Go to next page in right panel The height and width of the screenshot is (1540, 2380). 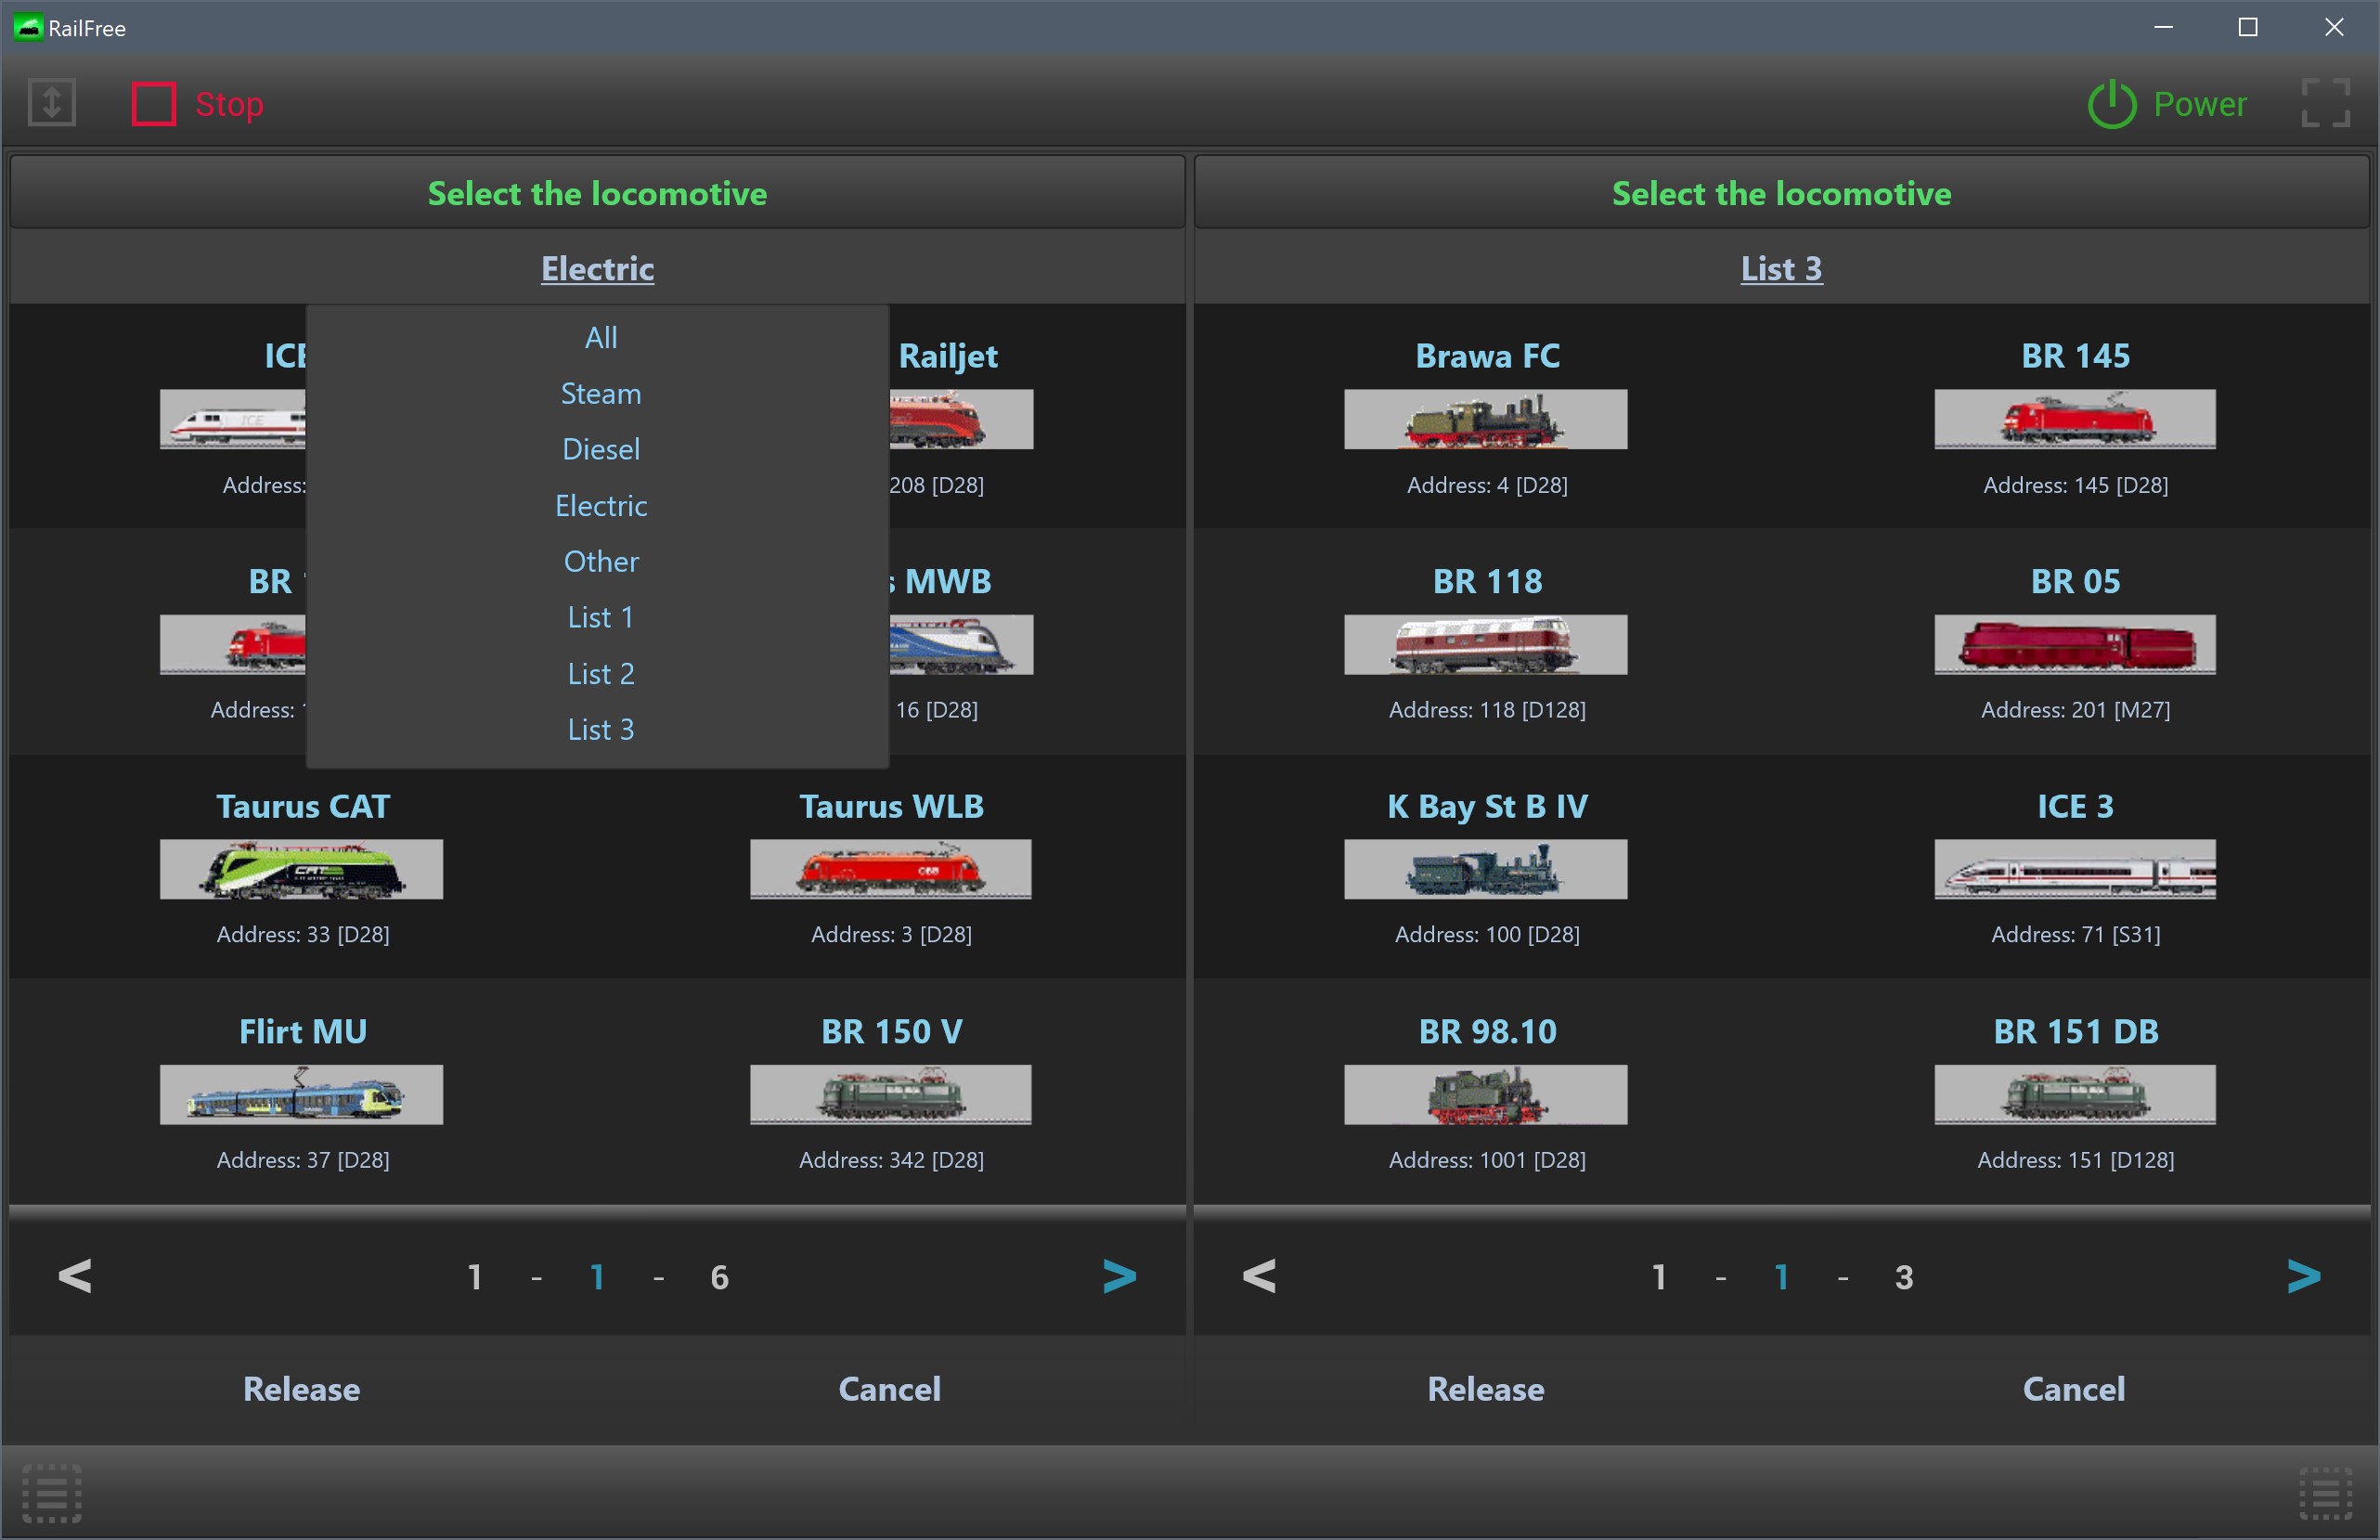2303,1276
